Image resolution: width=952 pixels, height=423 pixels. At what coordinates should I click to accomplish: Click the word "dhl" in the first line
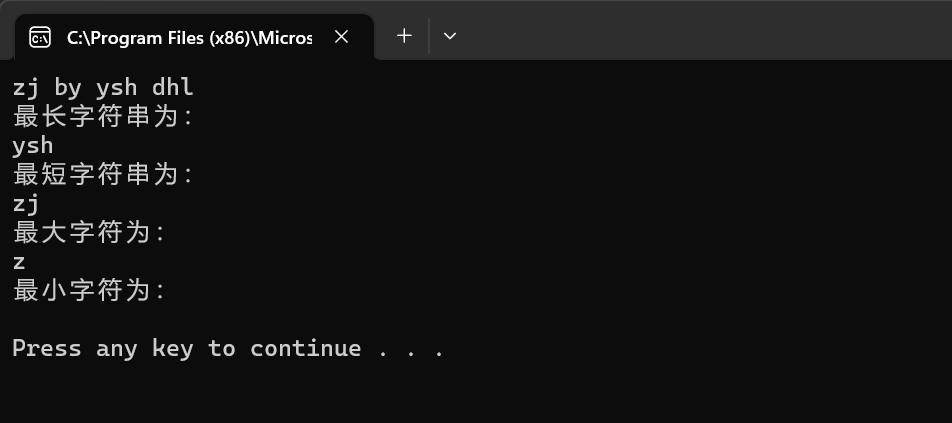pos(172,87)
